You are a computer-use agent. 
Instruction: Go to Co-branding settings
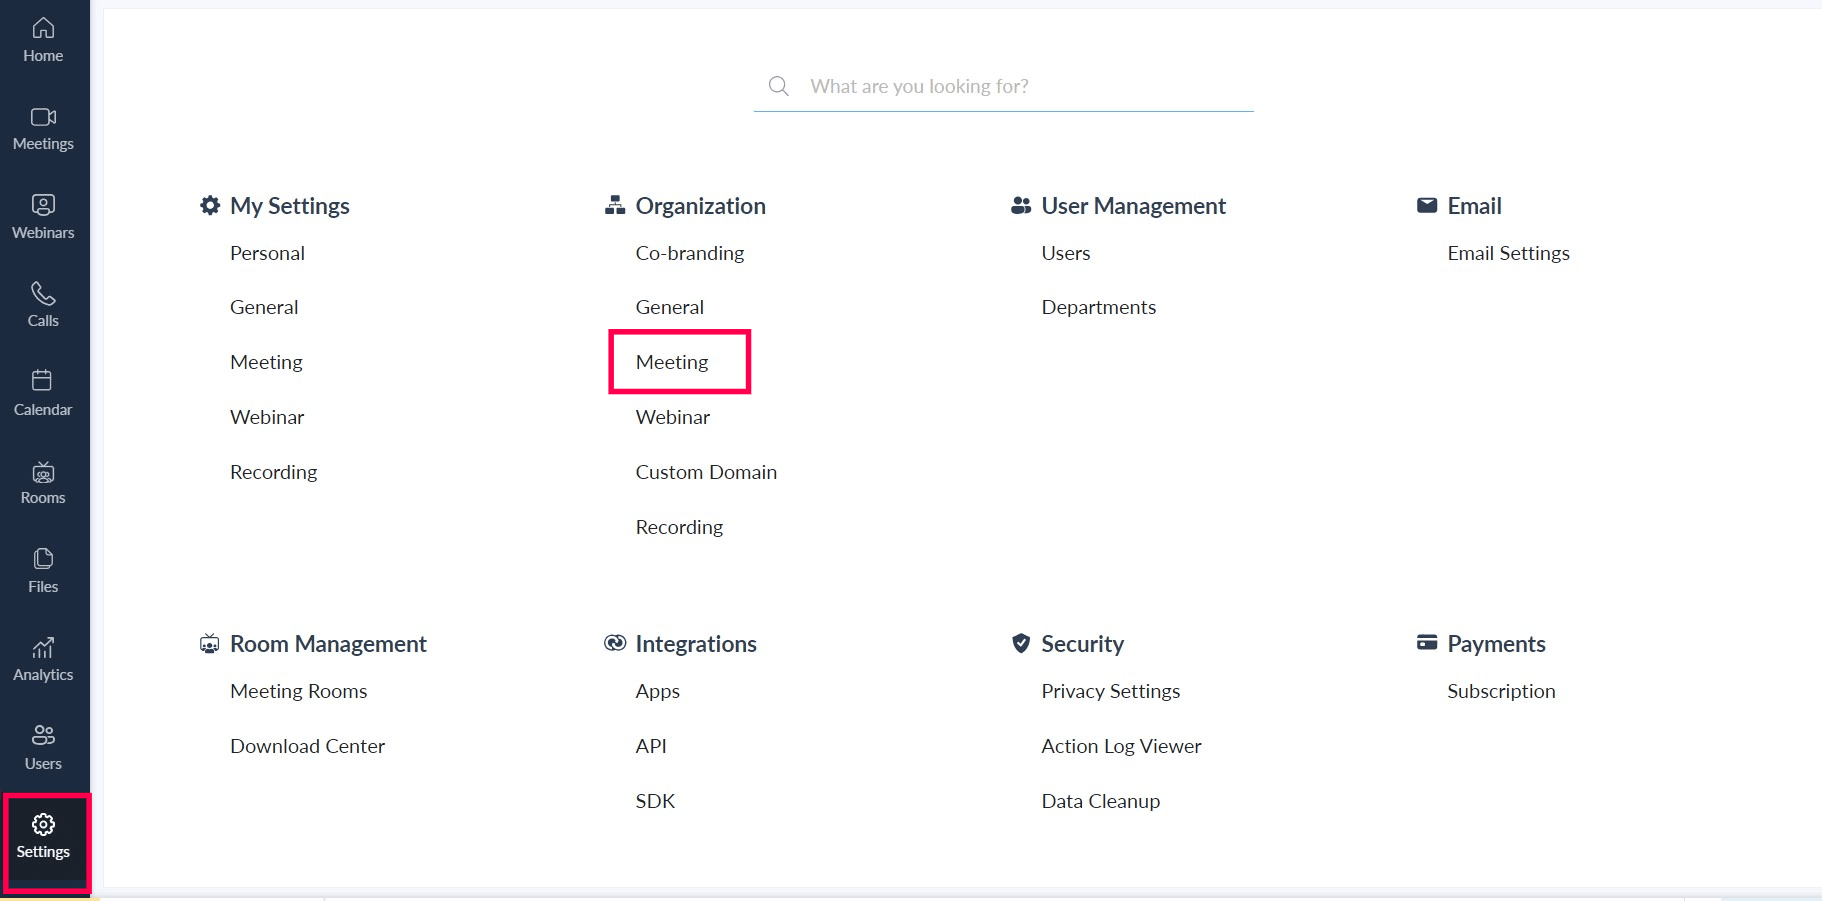click(690, 253)
